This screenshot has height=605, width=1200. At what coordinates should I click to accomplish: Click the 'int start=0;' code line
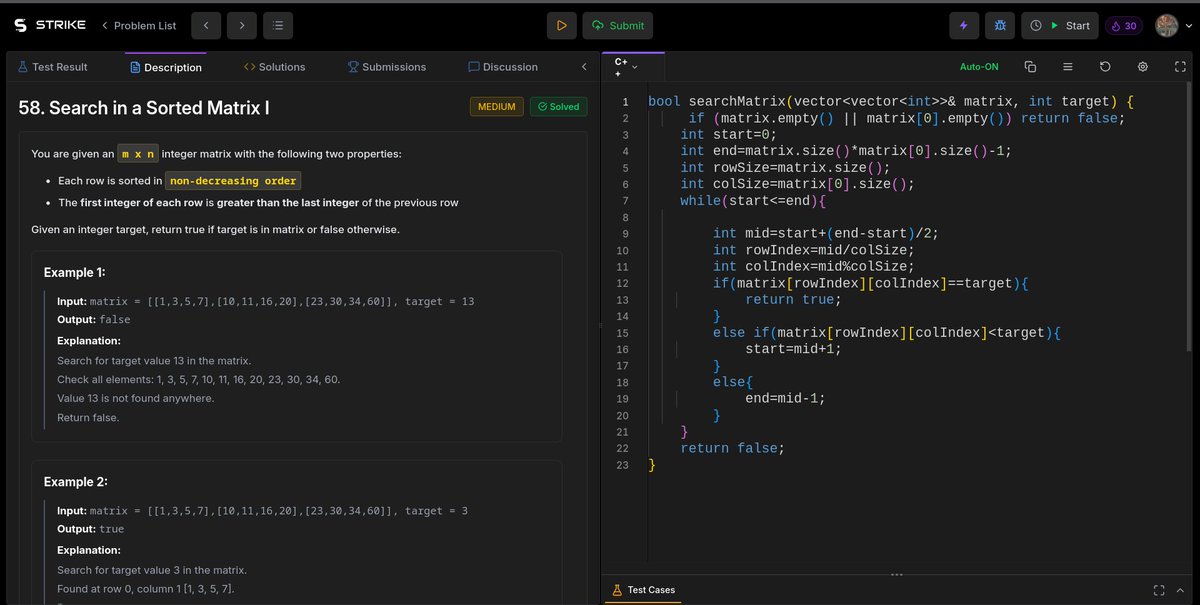pos(728,135)
